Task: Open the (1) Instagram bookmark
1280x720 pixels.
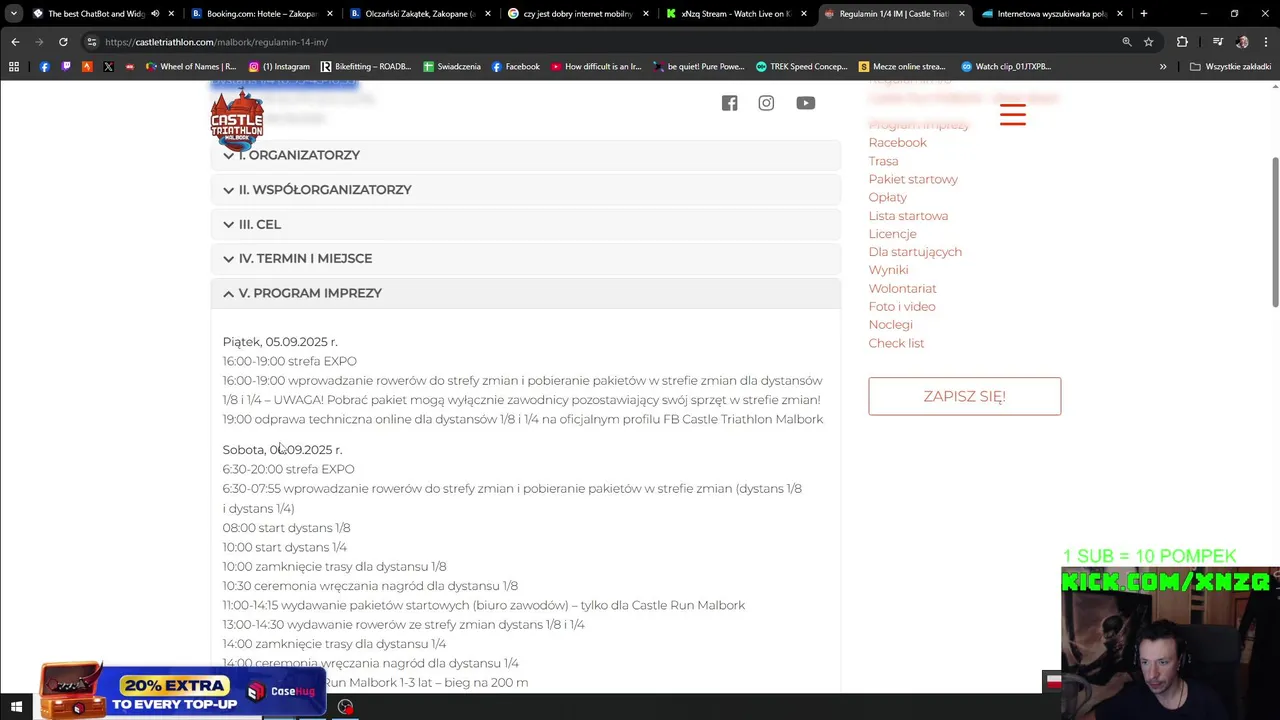Action: (x=279, y=66)
